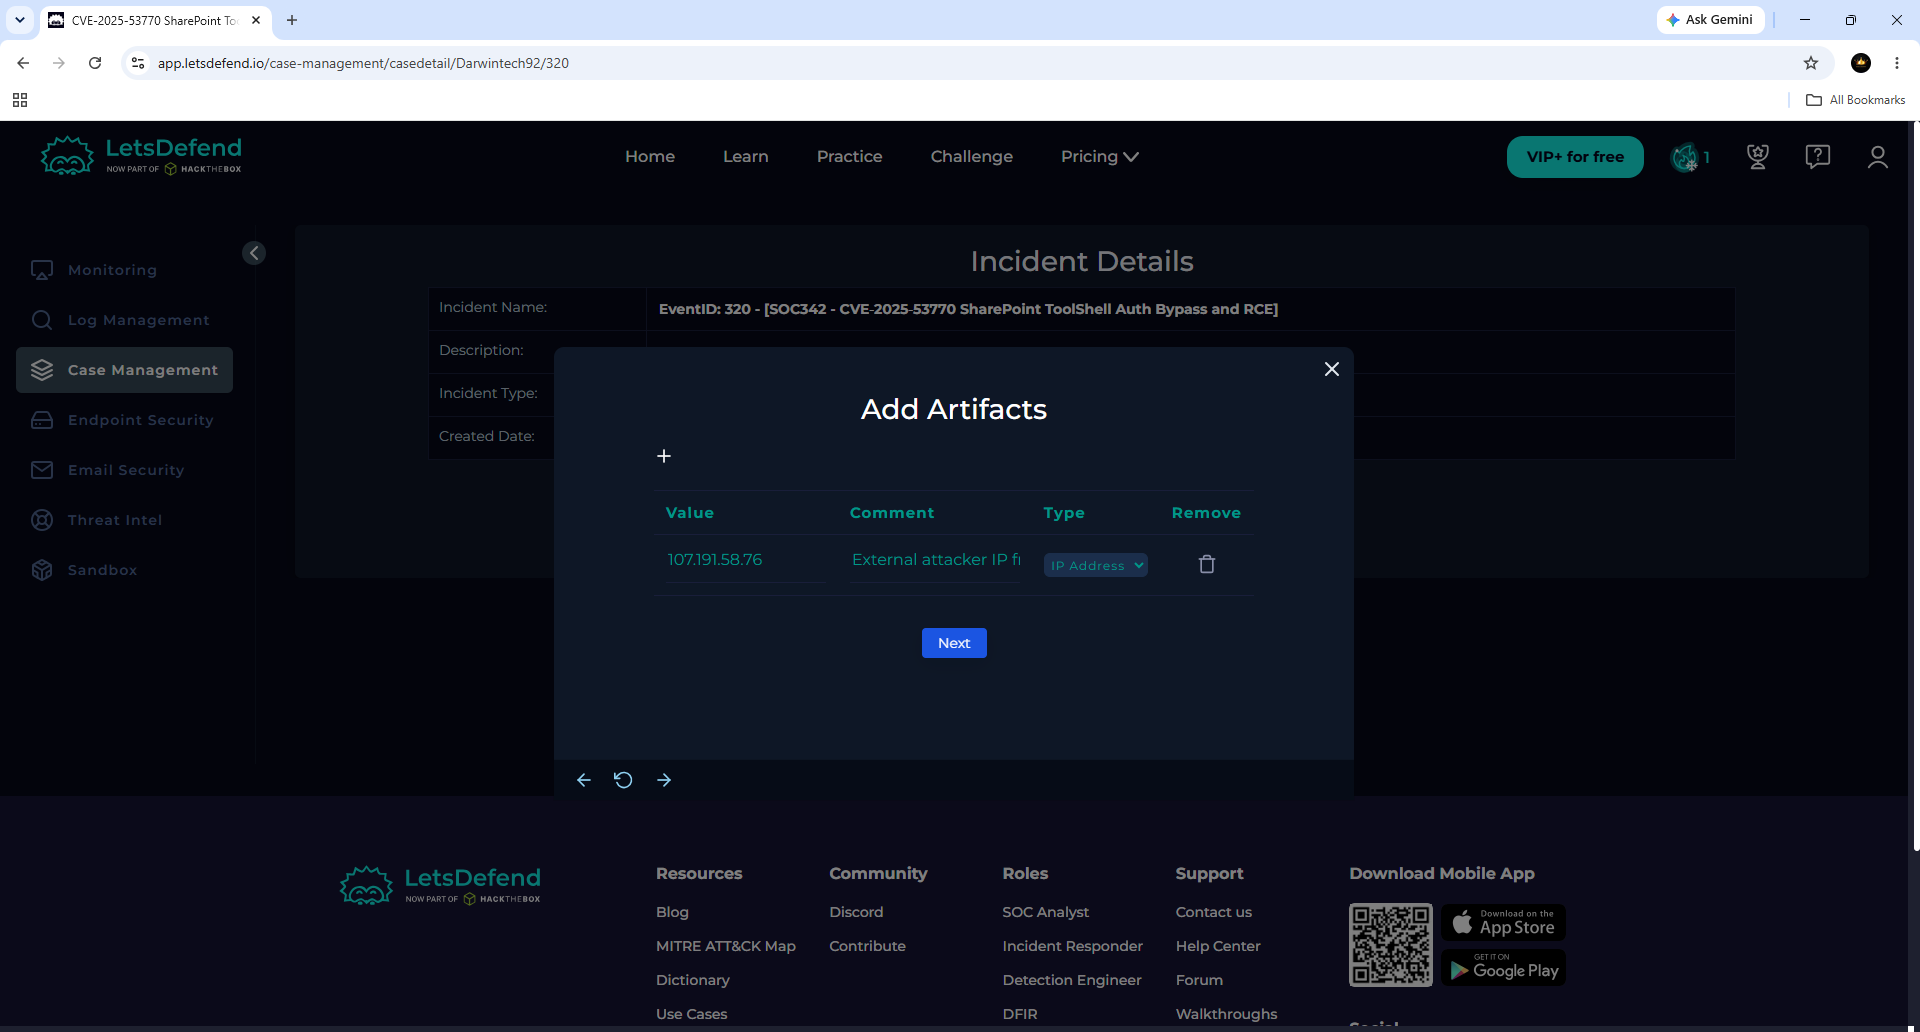Screen dimensions: 1920x1032
Task: Open the Help Center link
Action: point(1218,946)
